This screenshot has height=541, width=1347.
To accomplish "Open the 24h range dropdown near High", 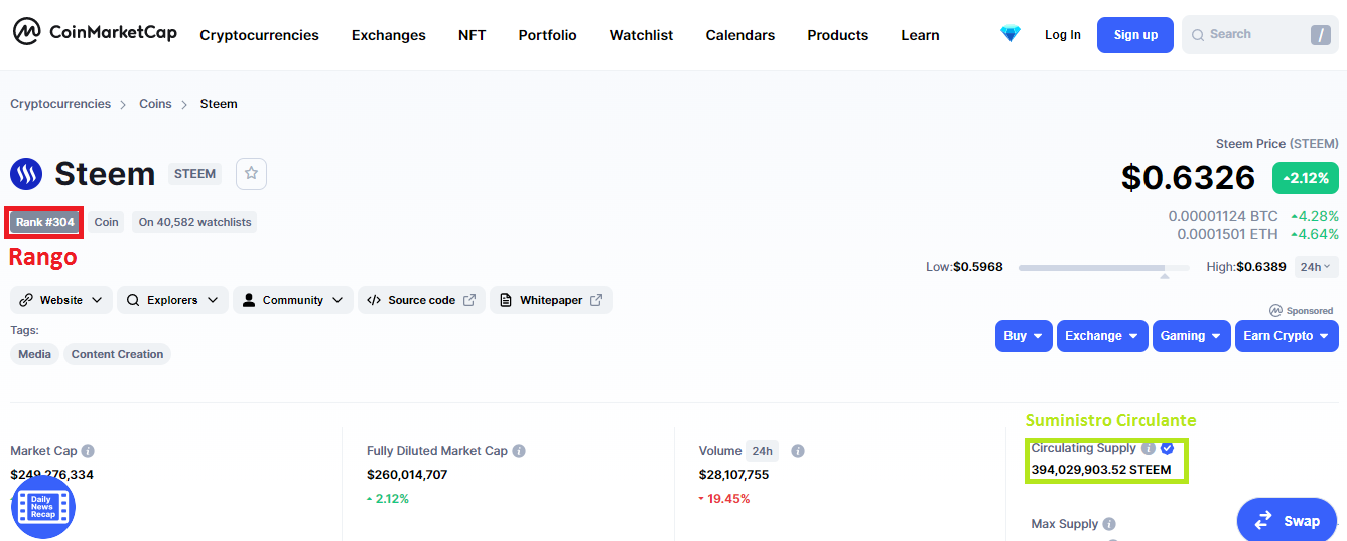I will 1316,267.
